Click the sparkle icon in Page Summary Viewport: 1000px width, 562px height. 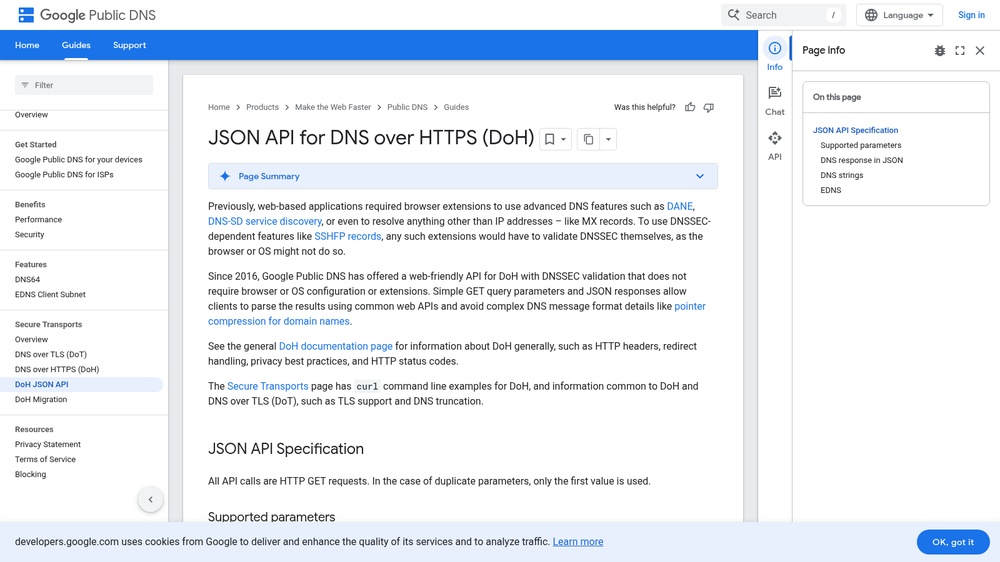224,176
